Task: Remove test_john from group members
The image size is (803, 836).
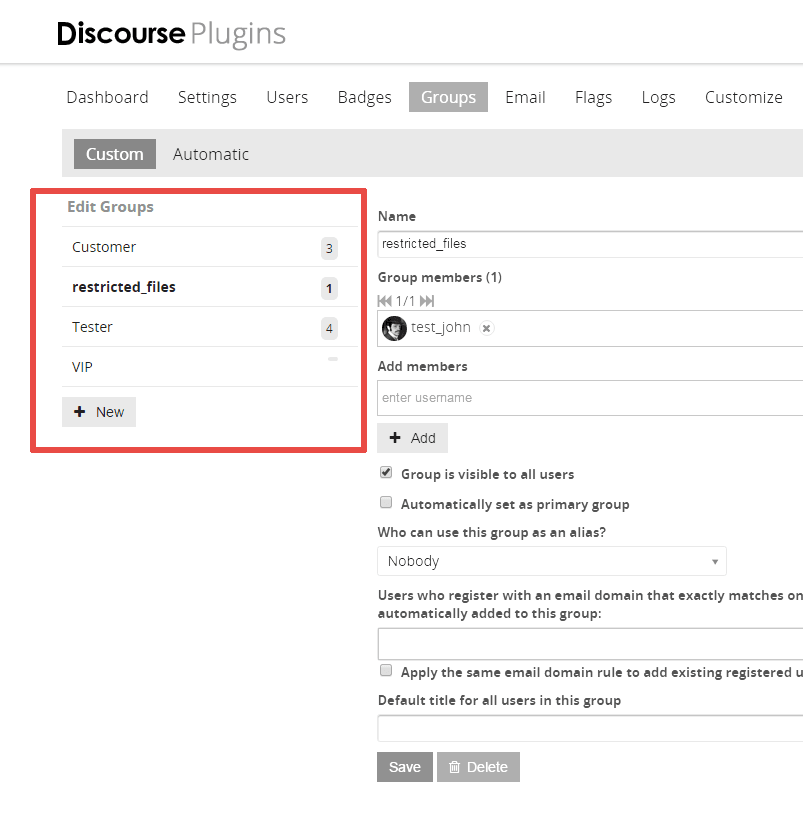Action: point(486,328)
